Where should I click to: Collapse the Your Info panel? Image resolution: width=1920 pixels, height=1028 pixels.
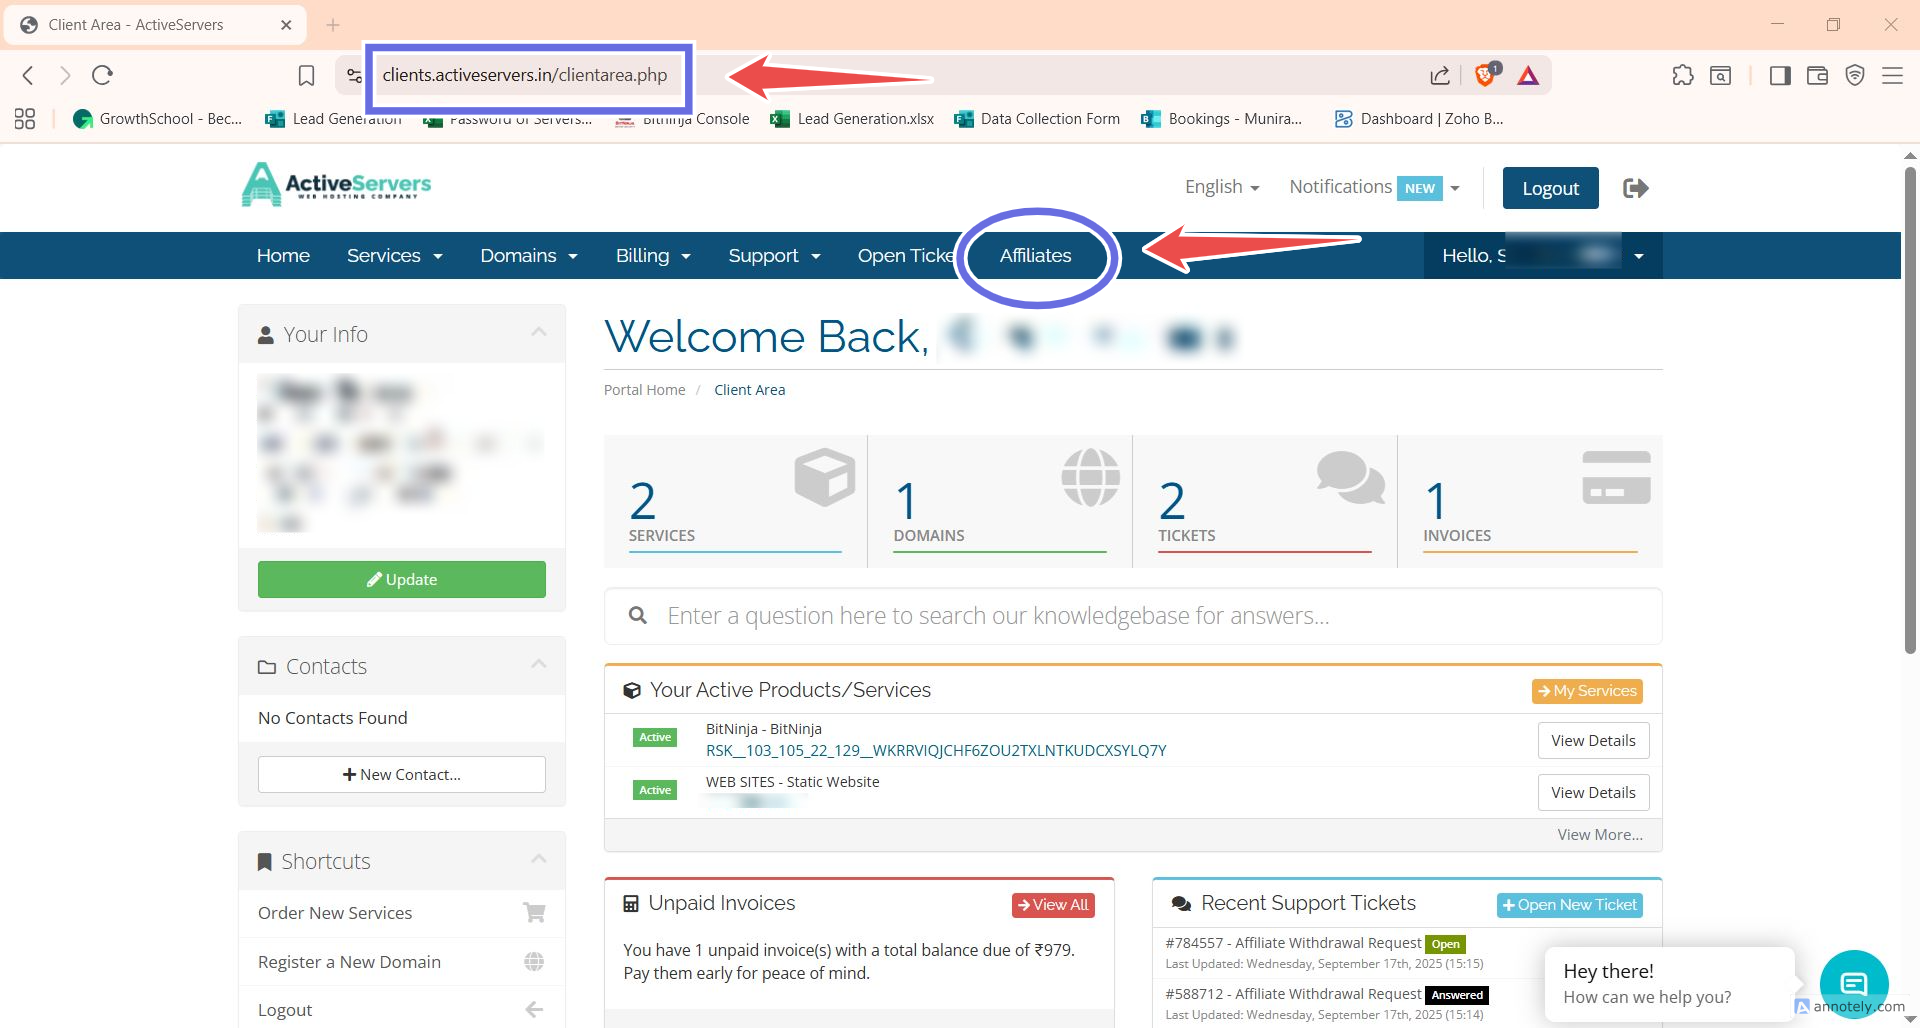coord(539,332)
